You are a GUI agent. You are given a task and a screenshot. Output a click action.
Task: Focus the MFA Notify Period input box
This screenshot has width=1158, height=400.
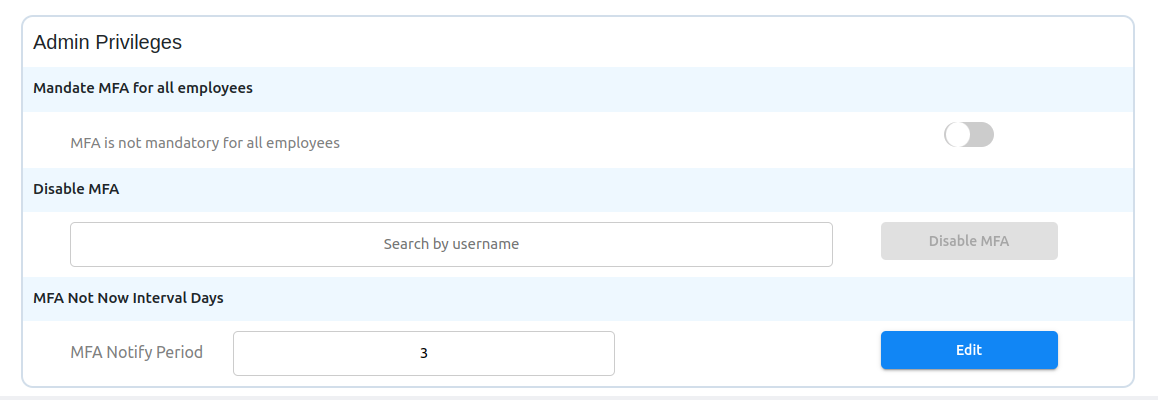423,353
